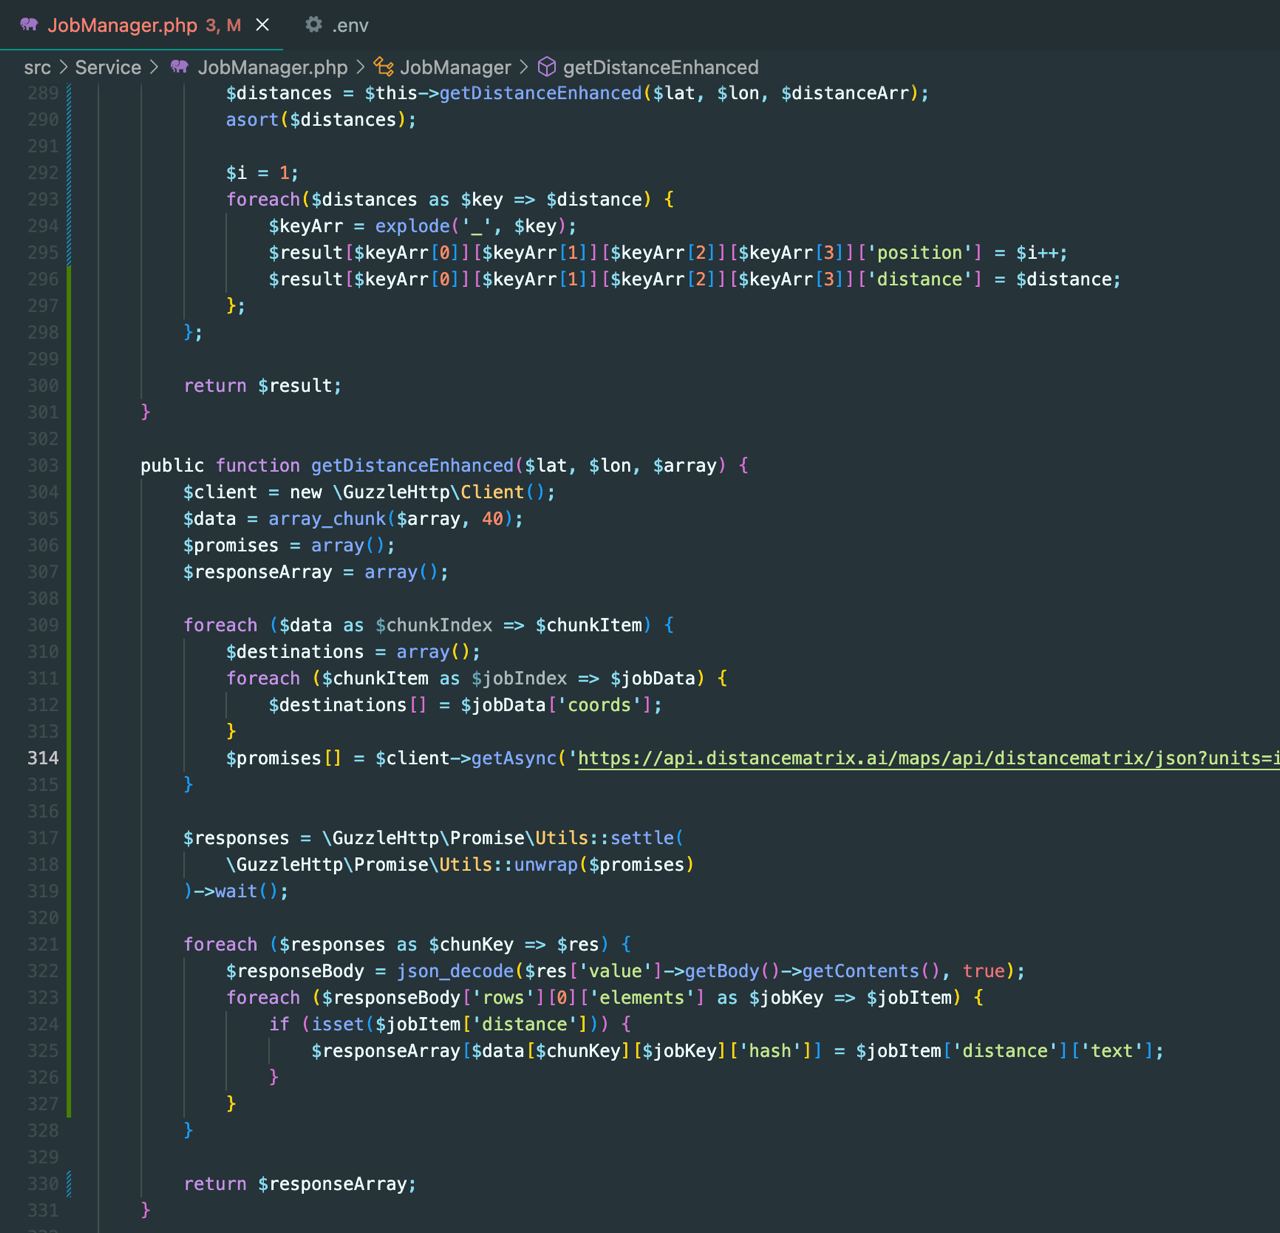
Task: Click the $chunkIndex variable
Action: (434, 625)
